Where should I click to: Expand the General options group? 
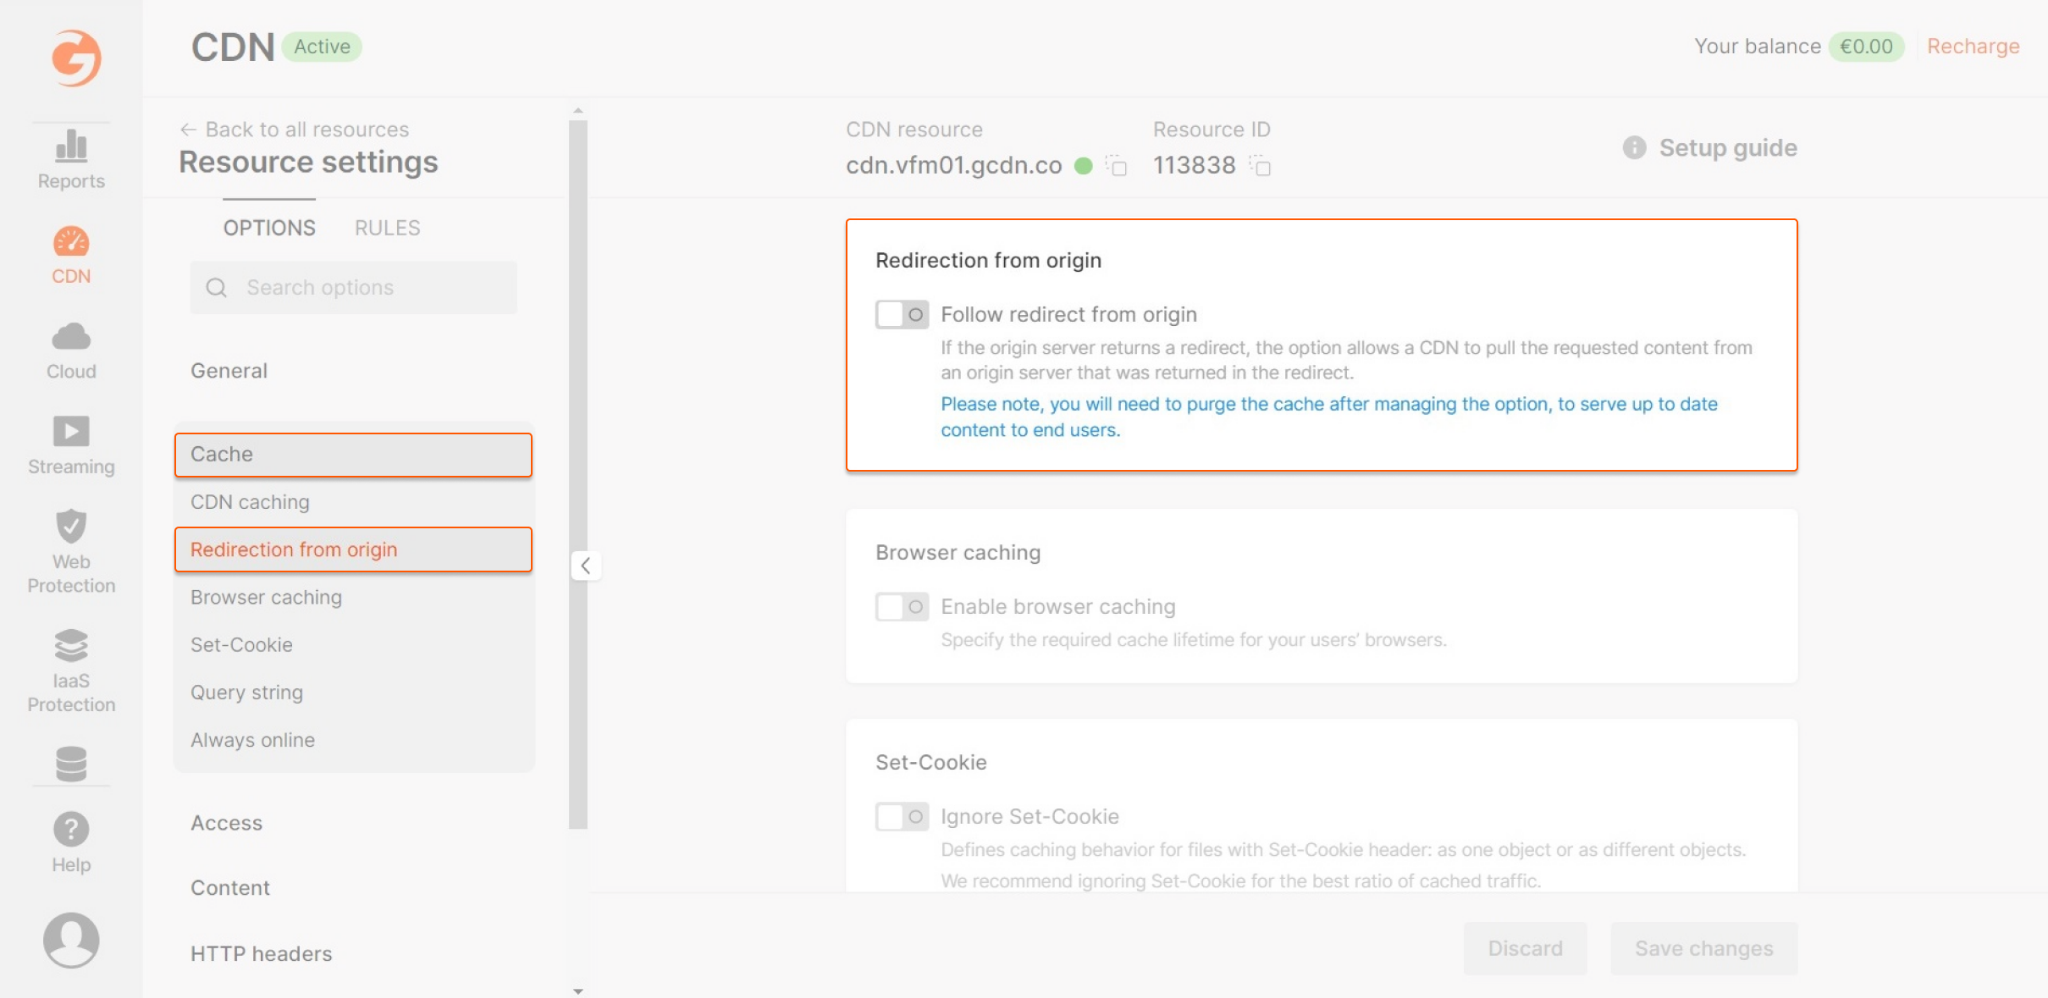click(x=229, y=371)
